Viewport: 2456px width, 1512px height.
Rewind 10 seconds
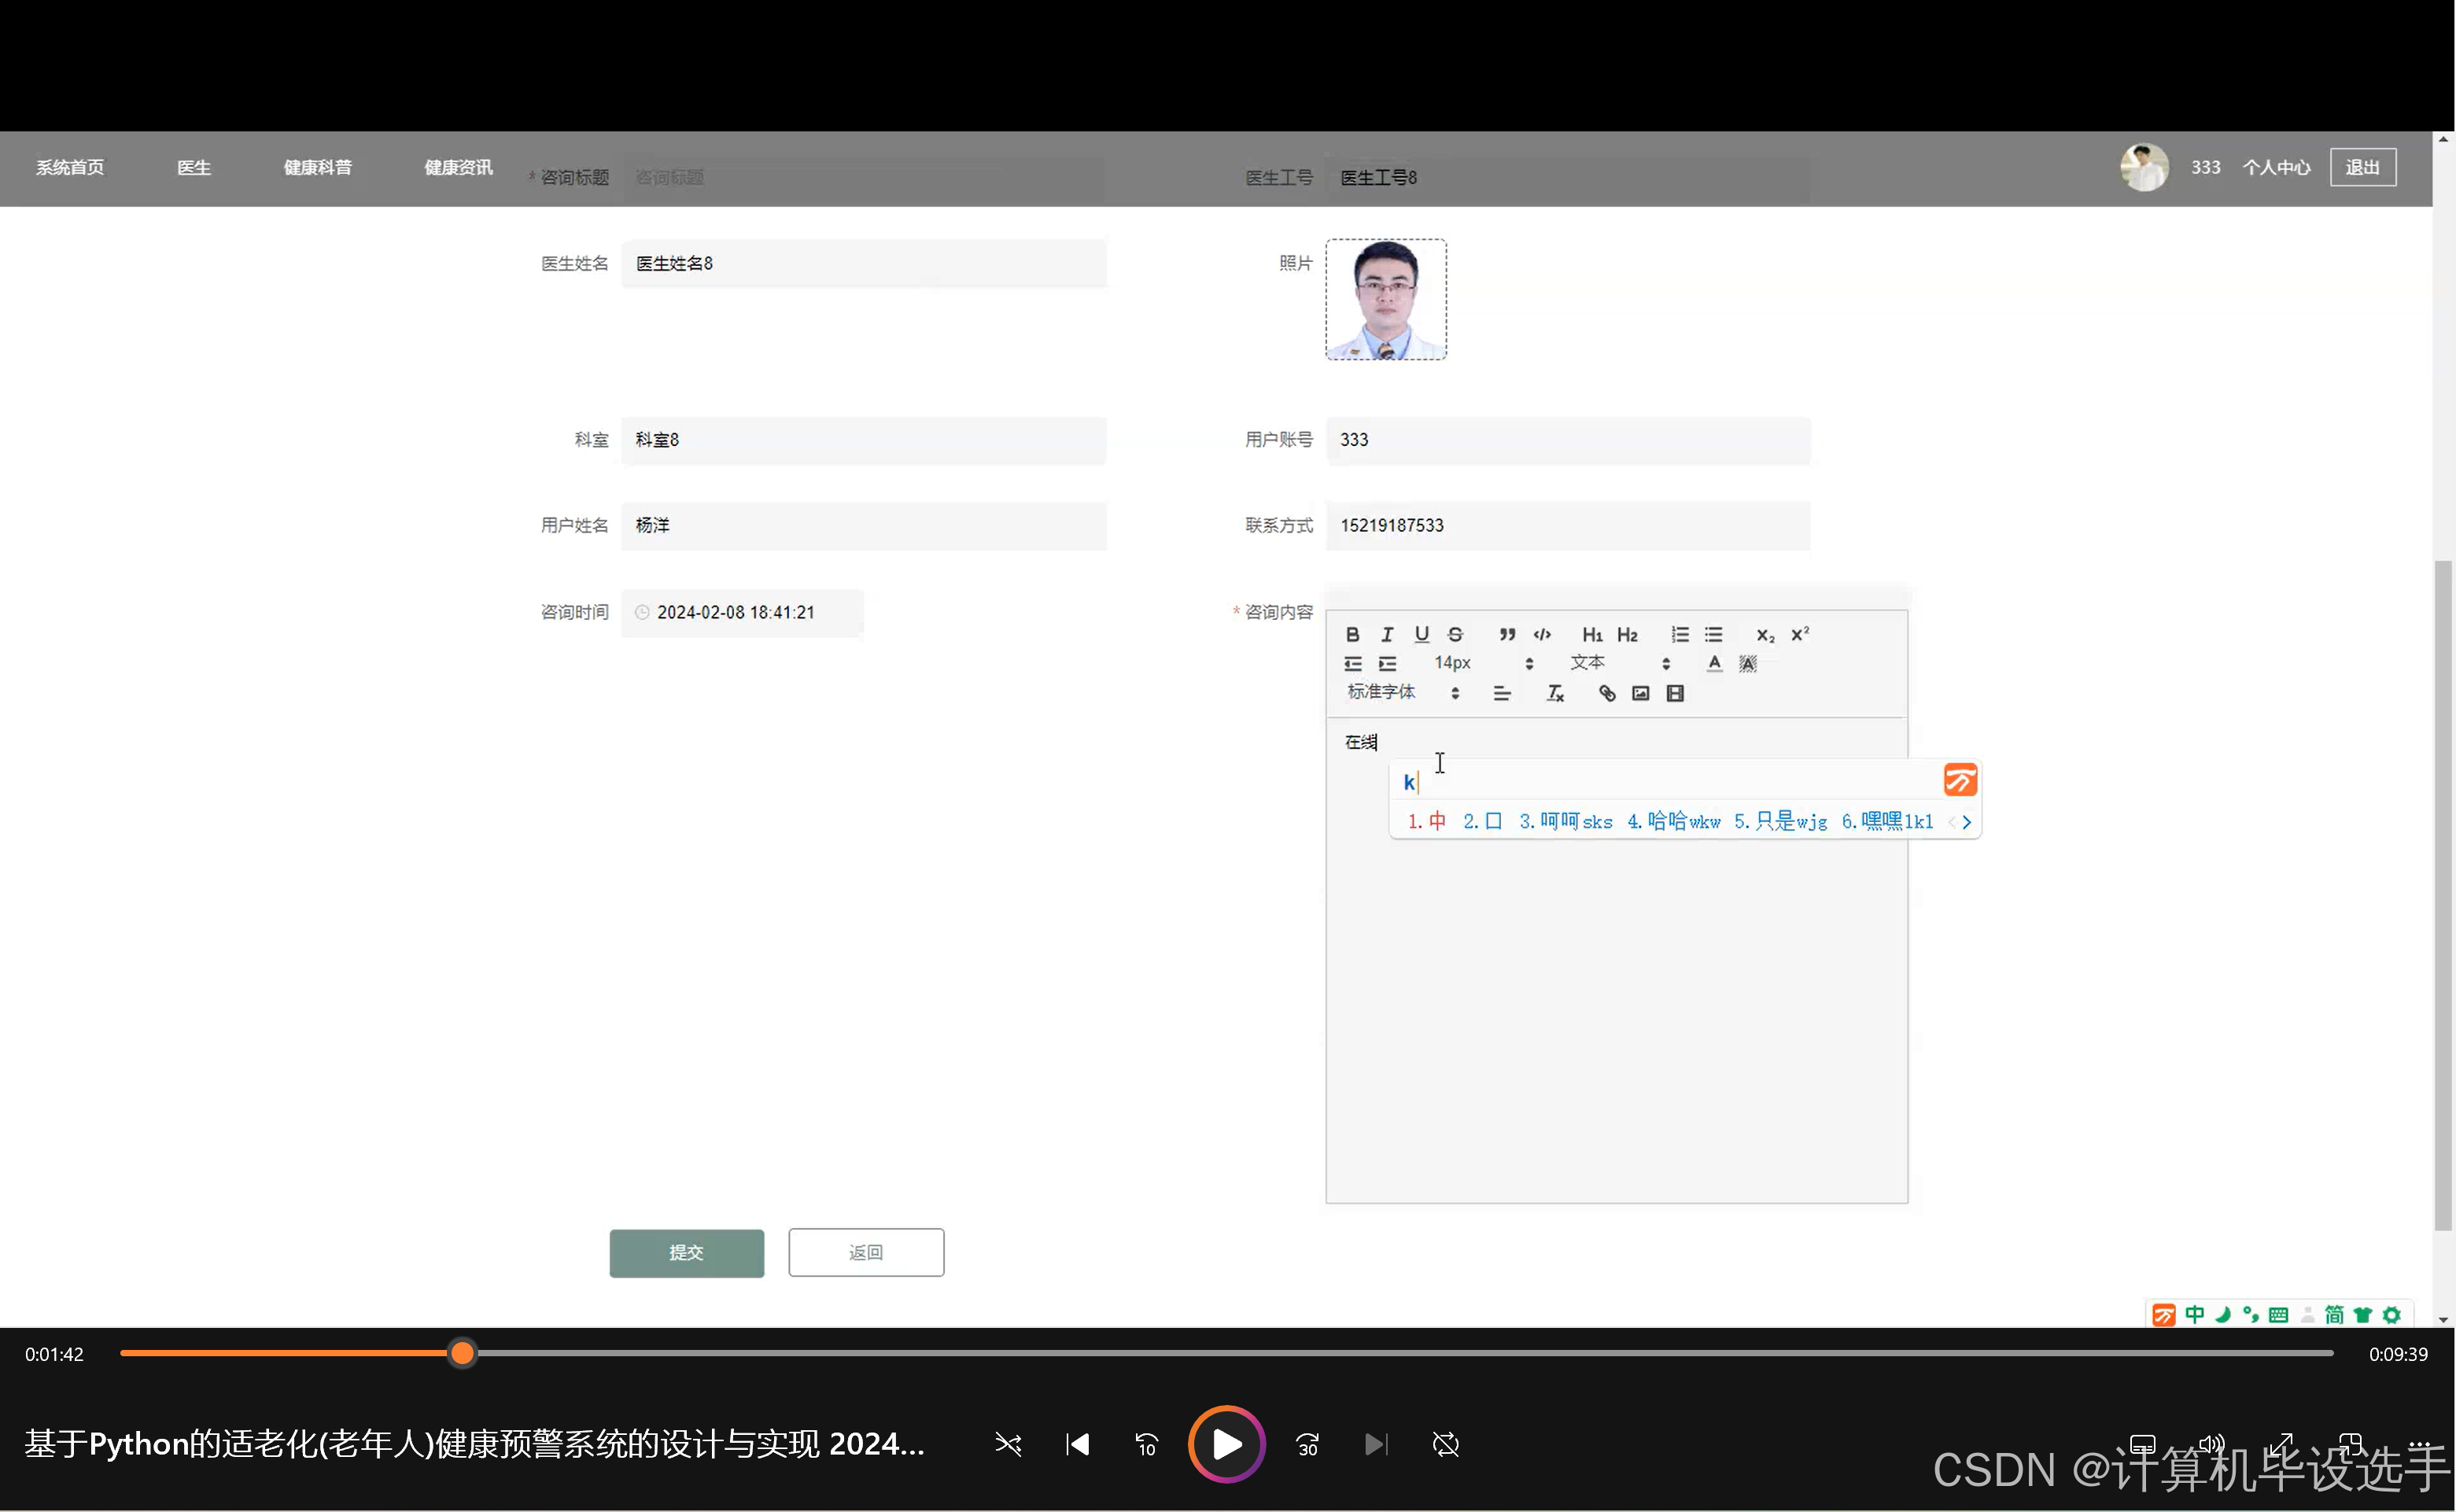pos(1146,1444)
